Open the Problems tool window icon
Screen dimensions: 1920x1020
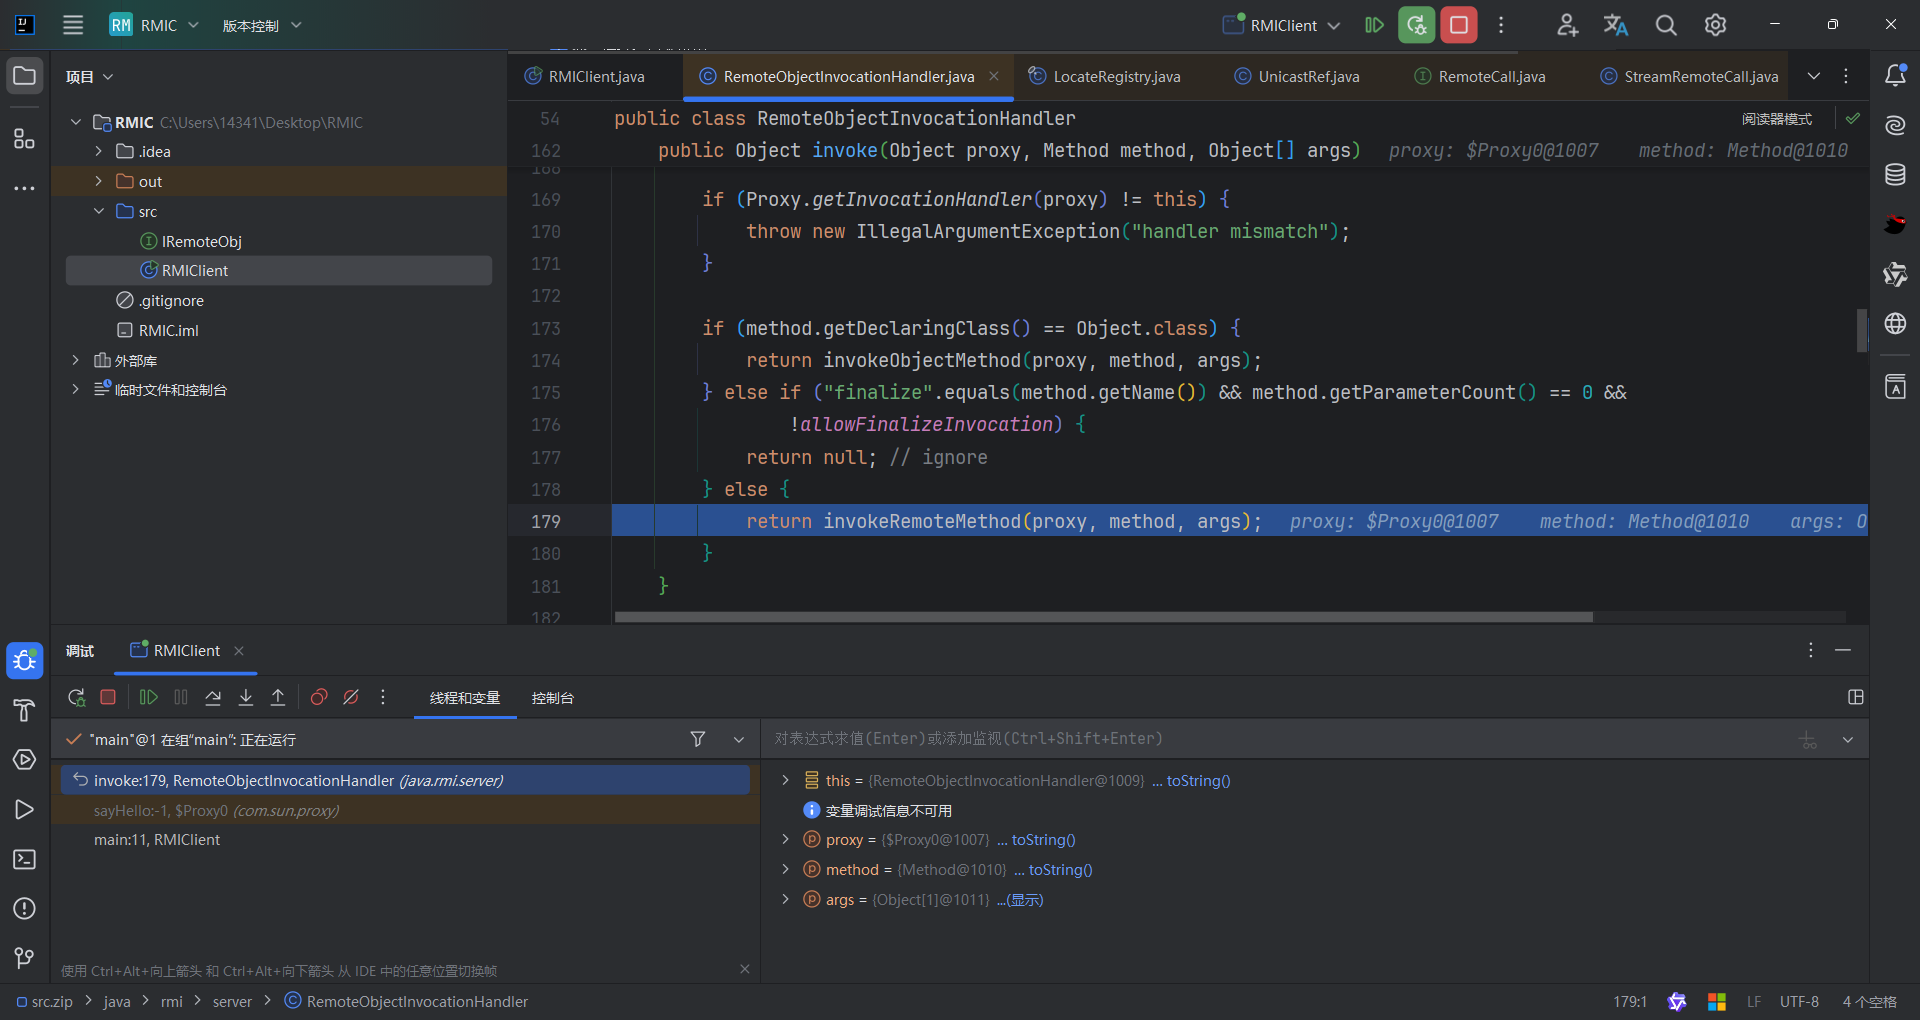click(x=24, y=908)
